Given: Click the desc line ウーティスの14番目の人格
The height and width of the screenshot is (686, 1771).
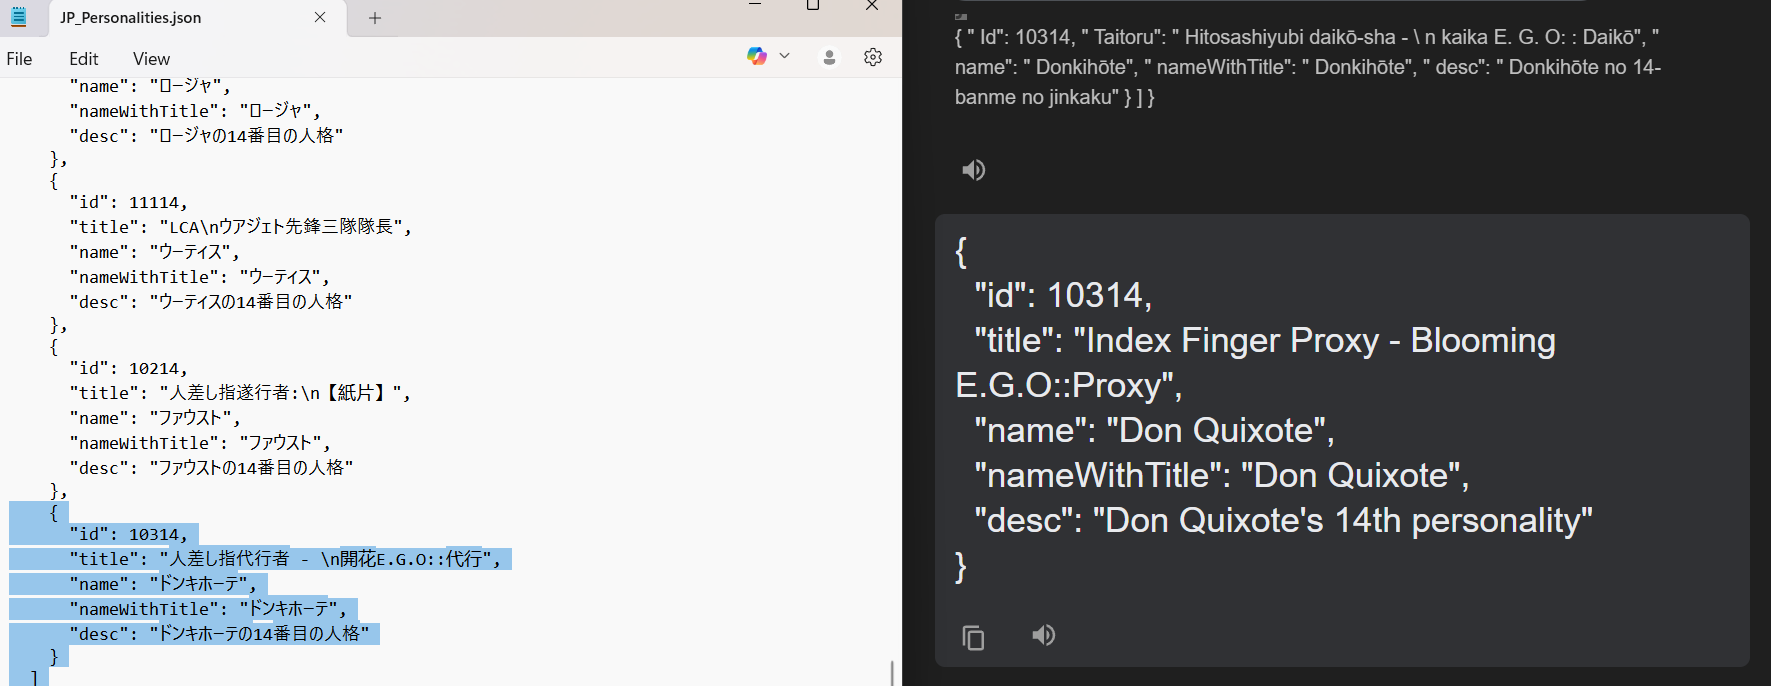Looking at the screenshot, I should (x=211, y=302).
